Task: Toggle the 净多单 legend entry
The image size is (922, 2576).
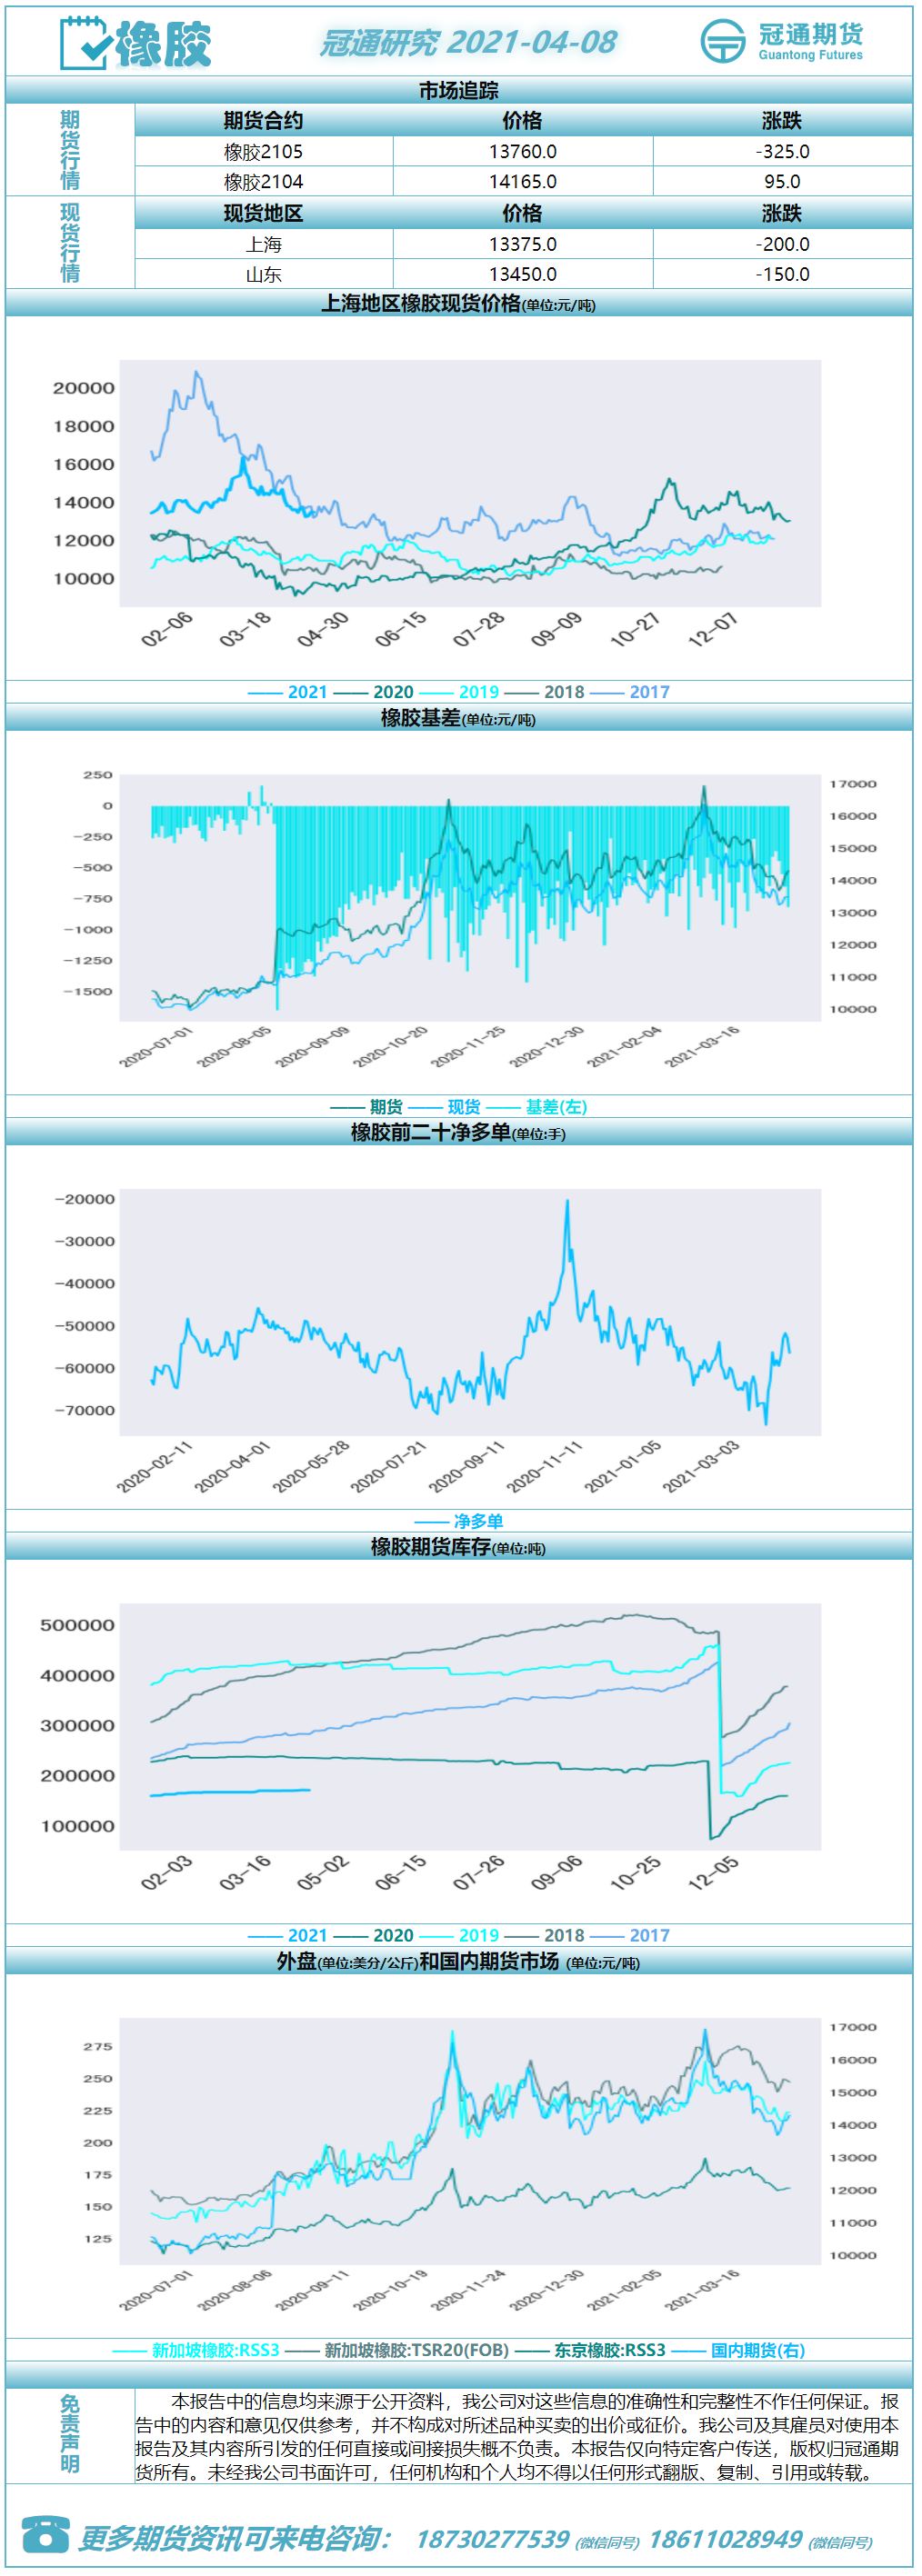Action: tap(460, 1522)
